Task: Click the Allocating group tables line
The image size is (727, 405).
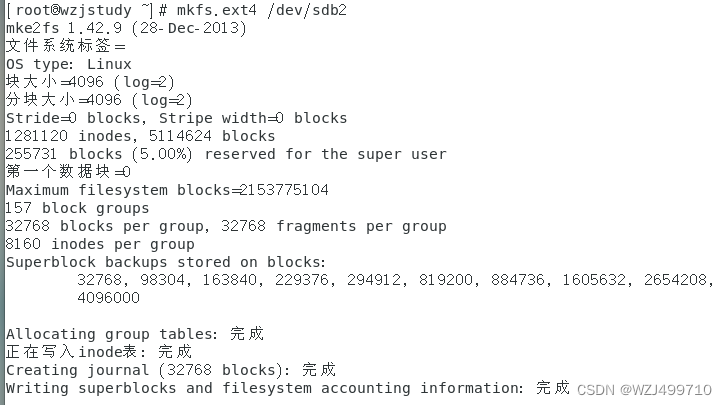Action: coord(135,334)
